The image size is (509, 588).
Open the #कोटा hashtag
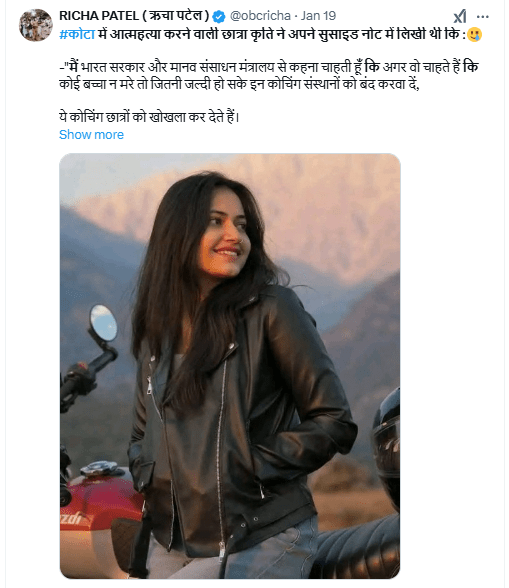[x=77, y=34]
